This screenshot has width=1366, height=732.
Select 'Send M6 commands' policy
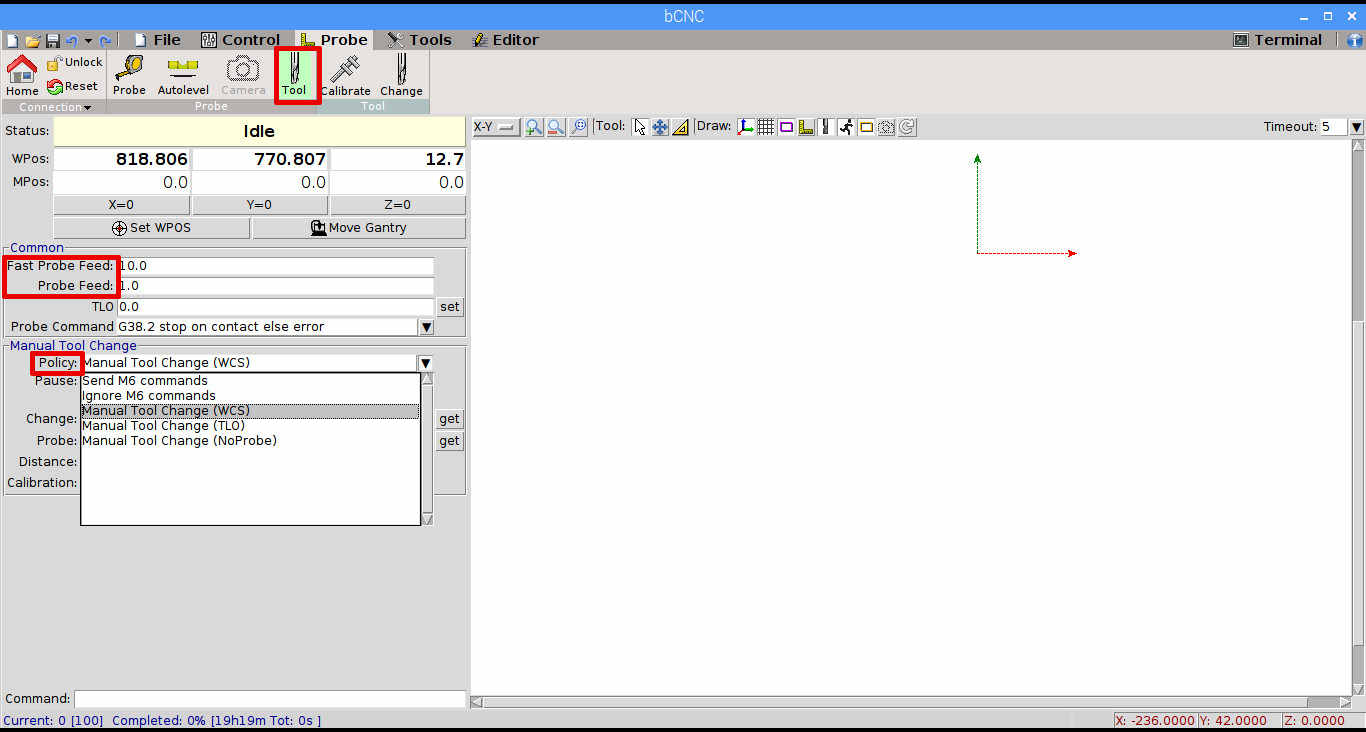tap(250, 381)
